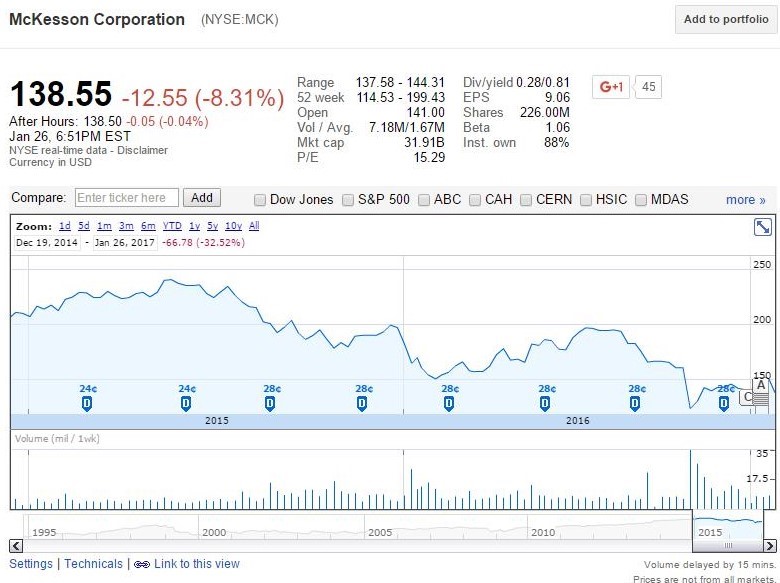
Task: Enable the Dow Jones comparison checkbox
Action: (x=260, y=199)
